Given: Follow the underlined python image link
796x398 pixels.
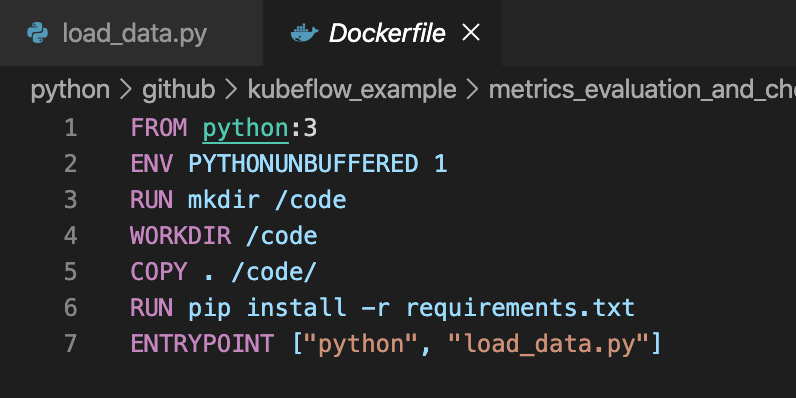Looking at the screenshot, I should [246, 128].
